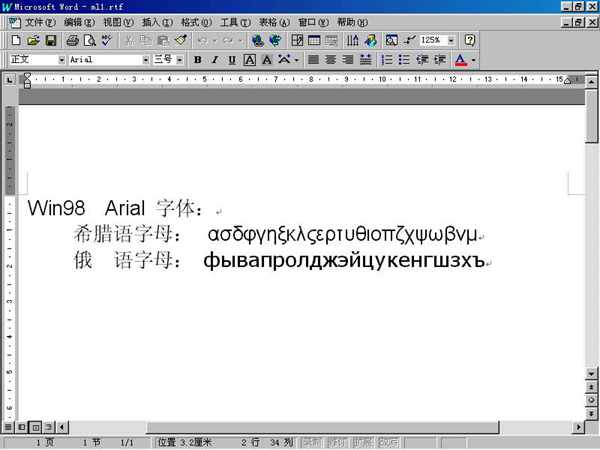Screen dimensions: 600x450
Task: Print the document with printer icon
Action: click(x=72, y=40)
